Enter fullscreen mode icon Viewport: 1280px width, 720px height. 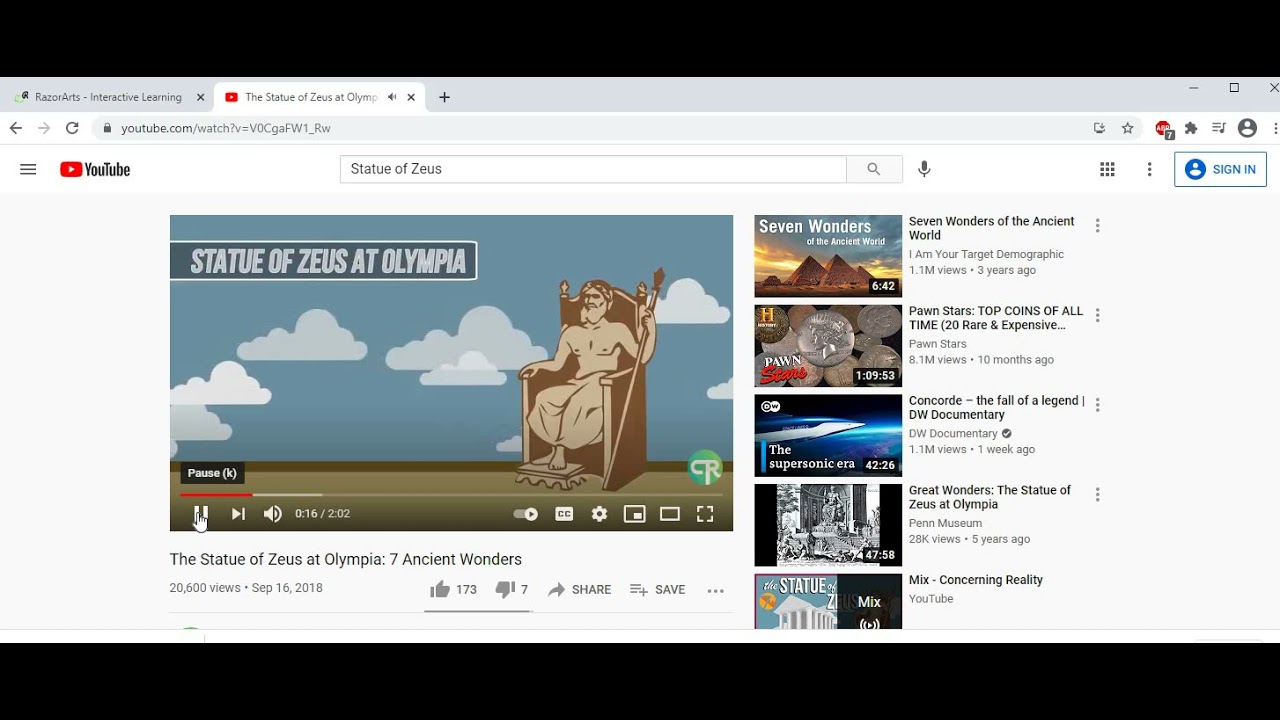pos(705,514)
